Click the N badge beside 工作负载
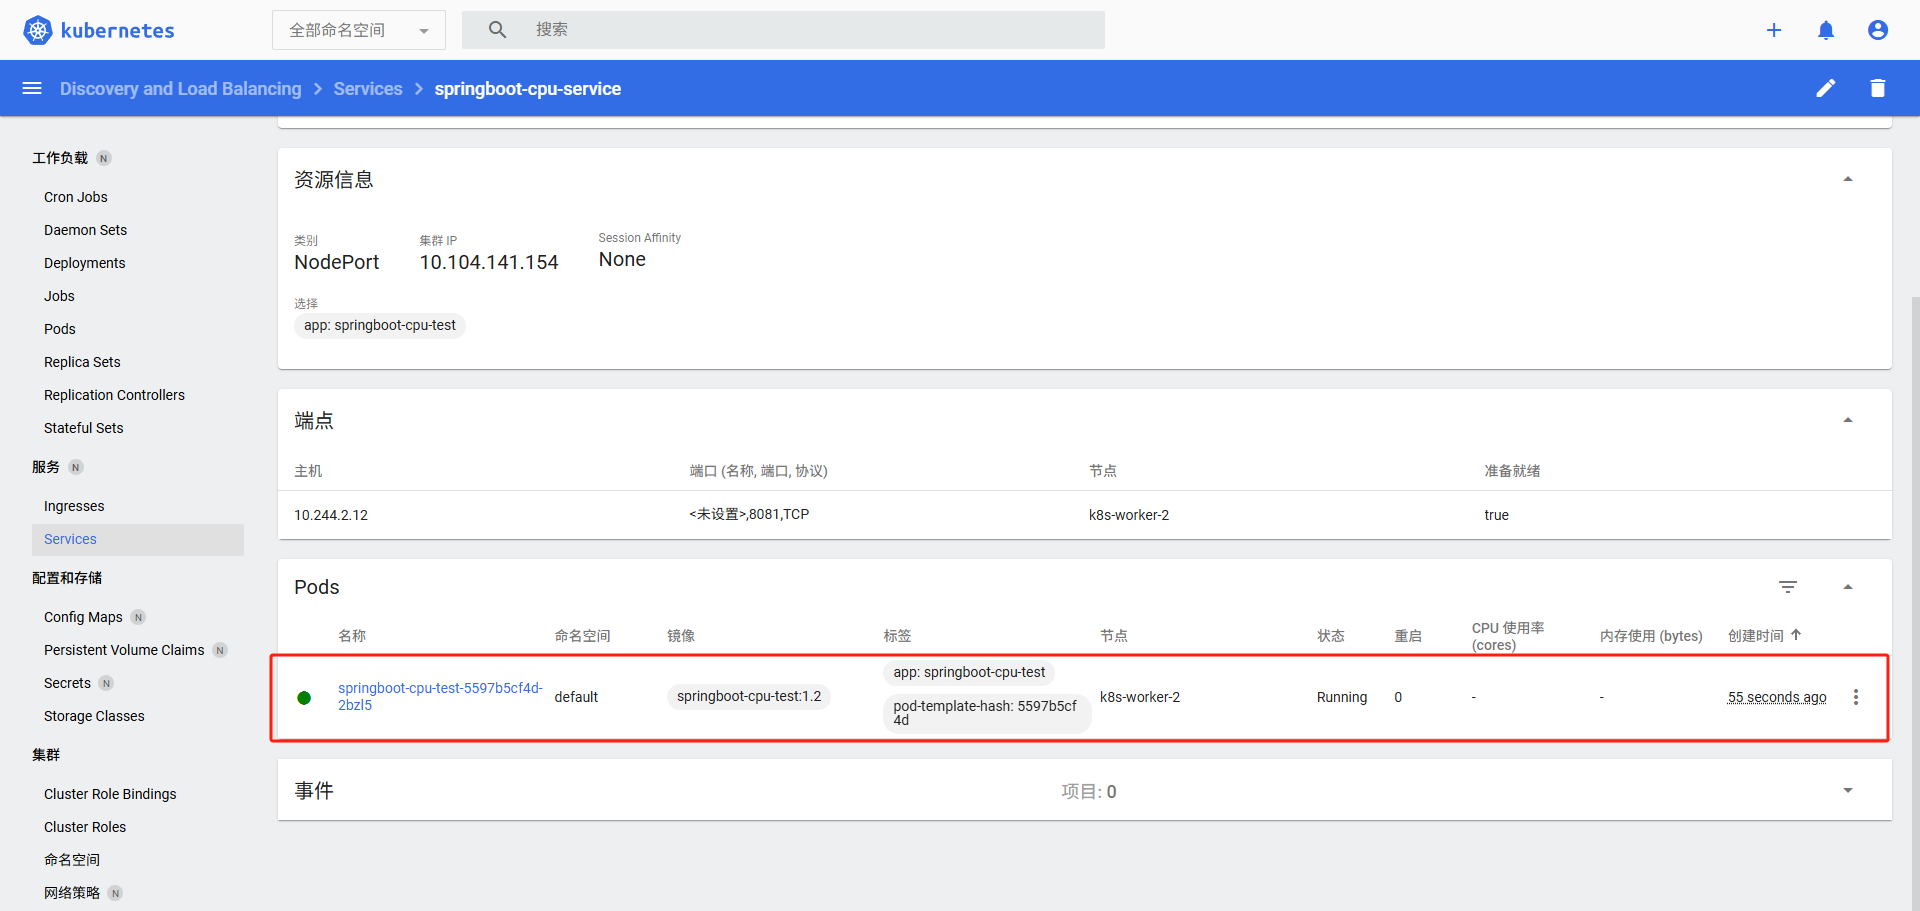1920x911 pixels. pyautogui.click(x=104, y=158)
